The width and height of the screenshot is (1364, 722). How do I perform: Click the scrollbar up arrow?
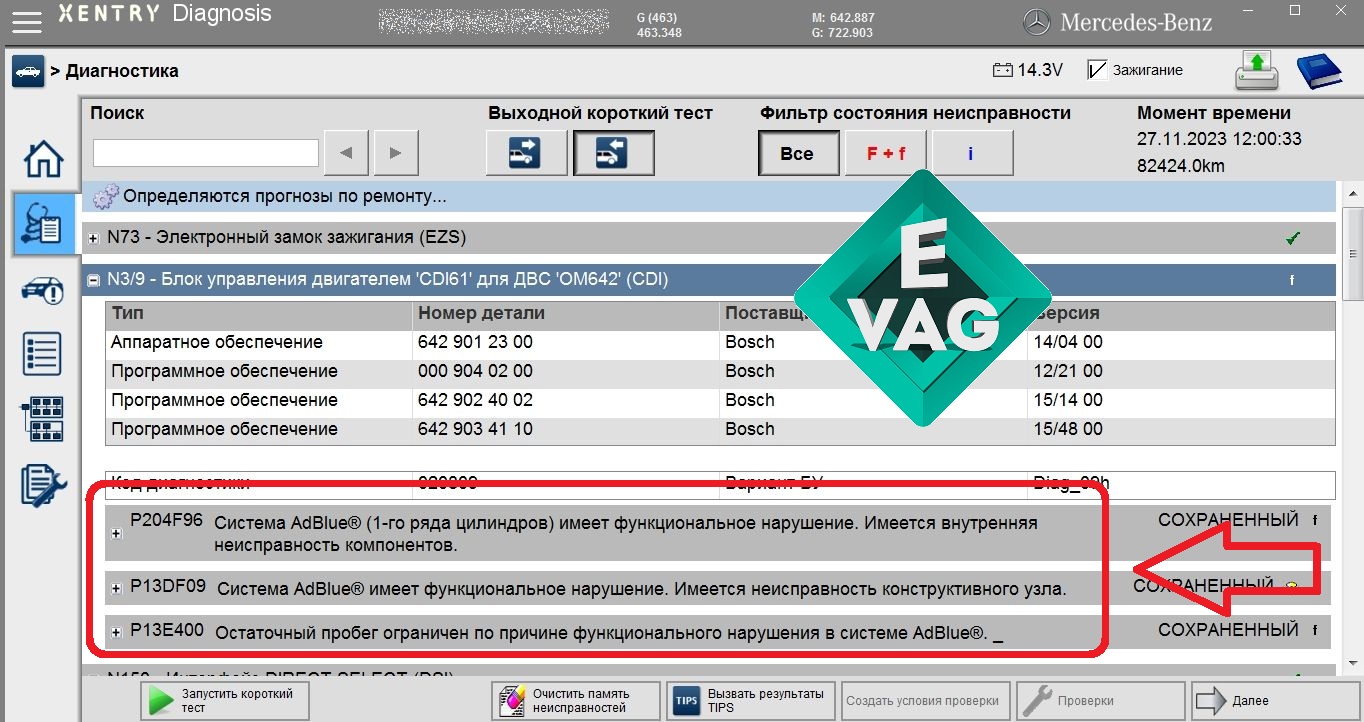(x=1354, y=193)
